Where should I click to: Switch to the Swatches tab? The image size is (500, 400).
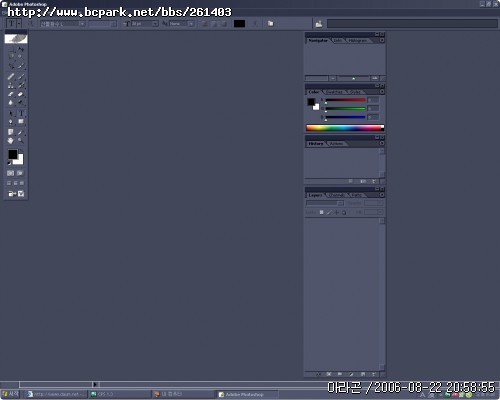(x=334, y=92)
